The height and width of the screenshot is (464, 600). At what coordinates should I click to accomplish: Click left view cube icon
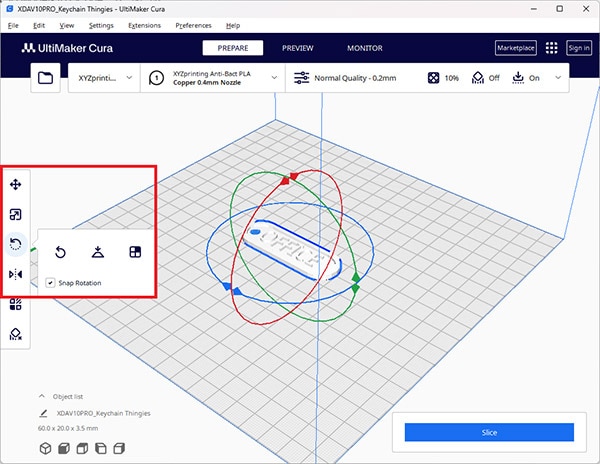click(x=101, y=448)
